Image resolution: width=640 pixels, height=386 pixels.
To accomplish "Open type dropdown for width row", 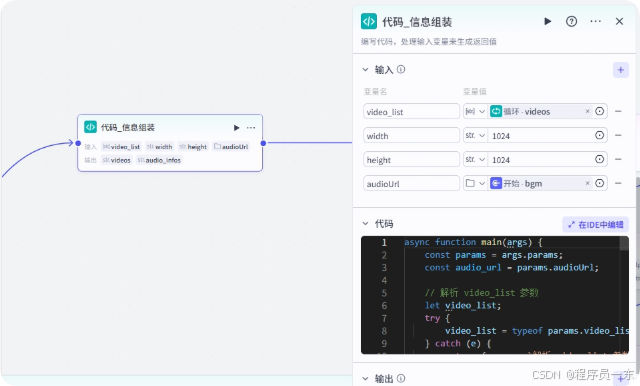I will click(x=475, y=135).
